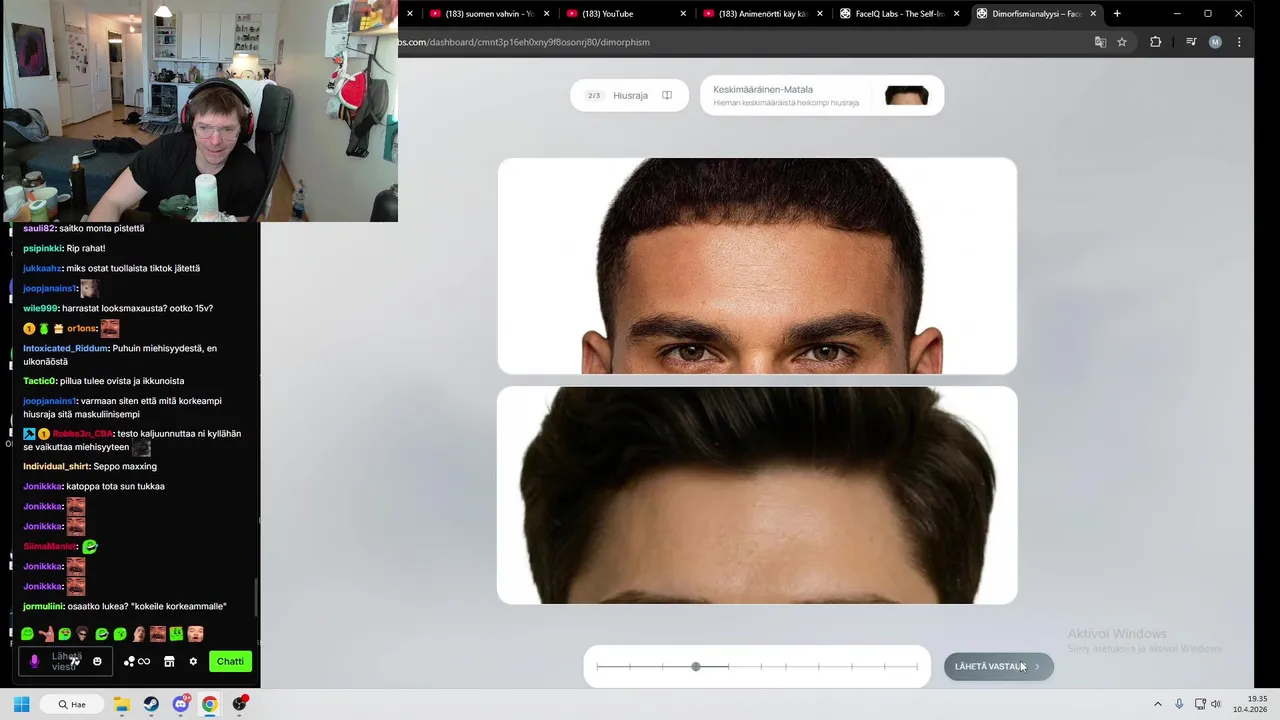
Task: Click Lähetä vastaus submit button
Action: (x=998, y=666)
